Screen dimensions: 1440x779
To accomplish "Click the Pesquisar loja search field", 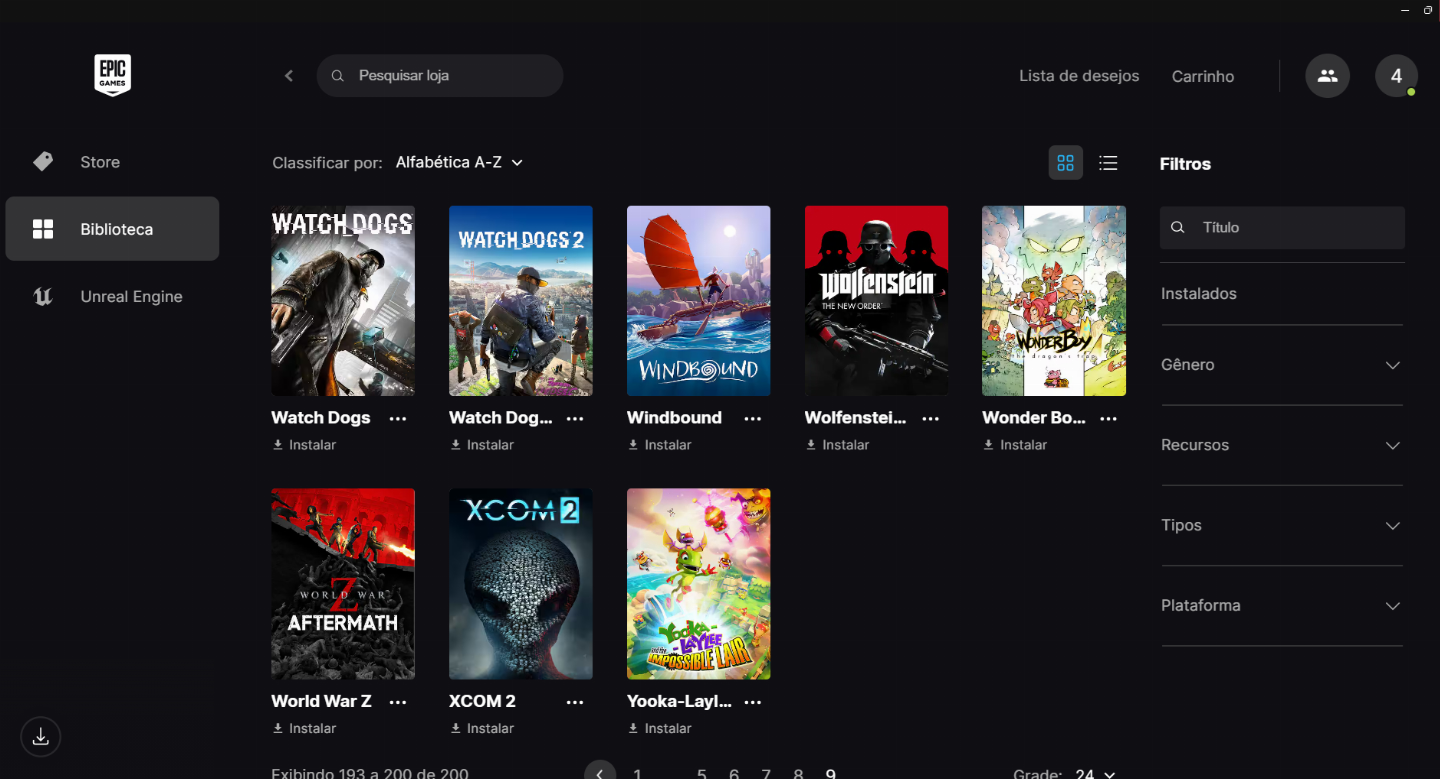I will point(440,76).
